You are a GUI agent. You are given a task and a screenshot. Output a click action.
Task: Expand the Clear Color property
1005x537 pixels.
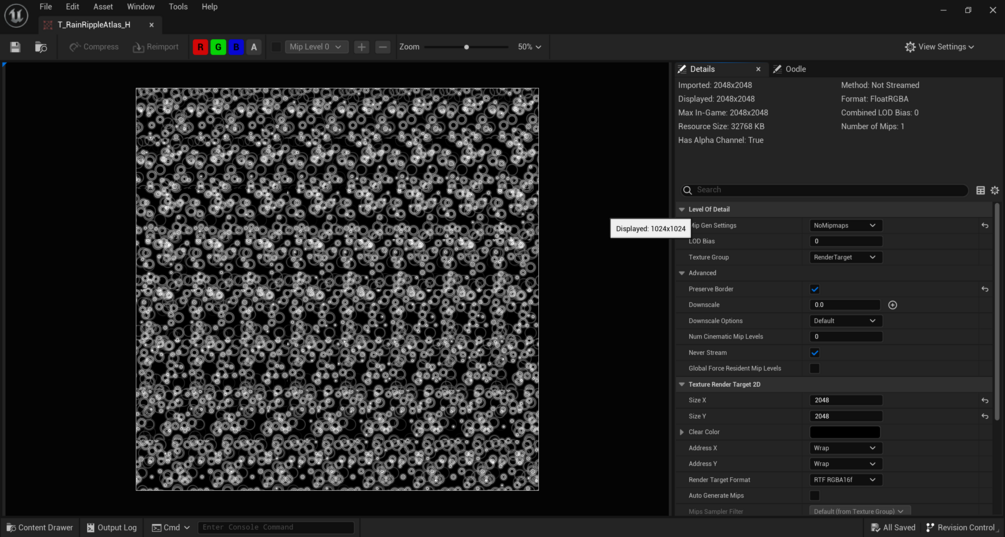click(x=682, y=432)
